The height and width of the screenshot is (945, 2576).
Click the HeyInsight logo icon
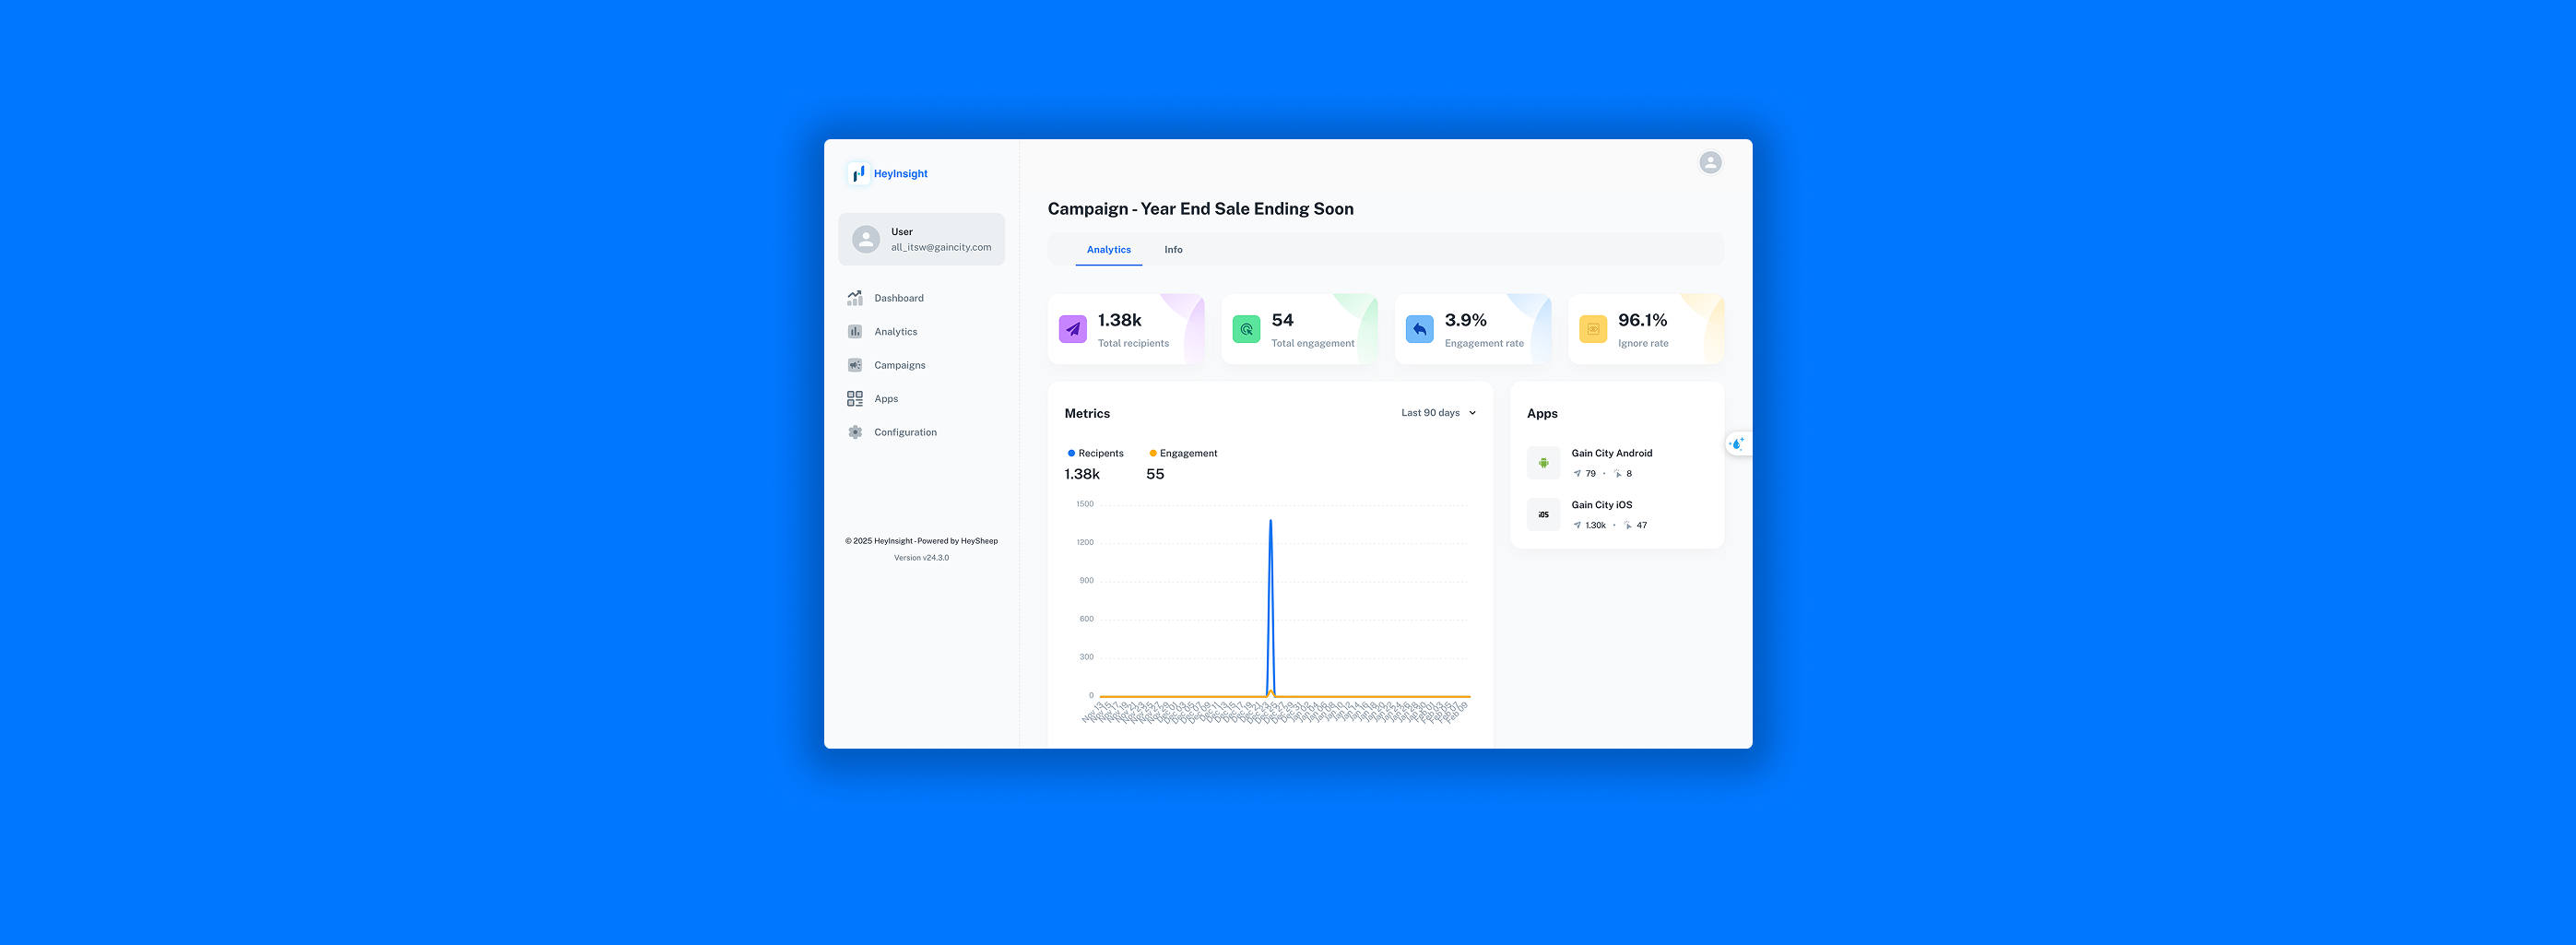[x=858, y=173]
